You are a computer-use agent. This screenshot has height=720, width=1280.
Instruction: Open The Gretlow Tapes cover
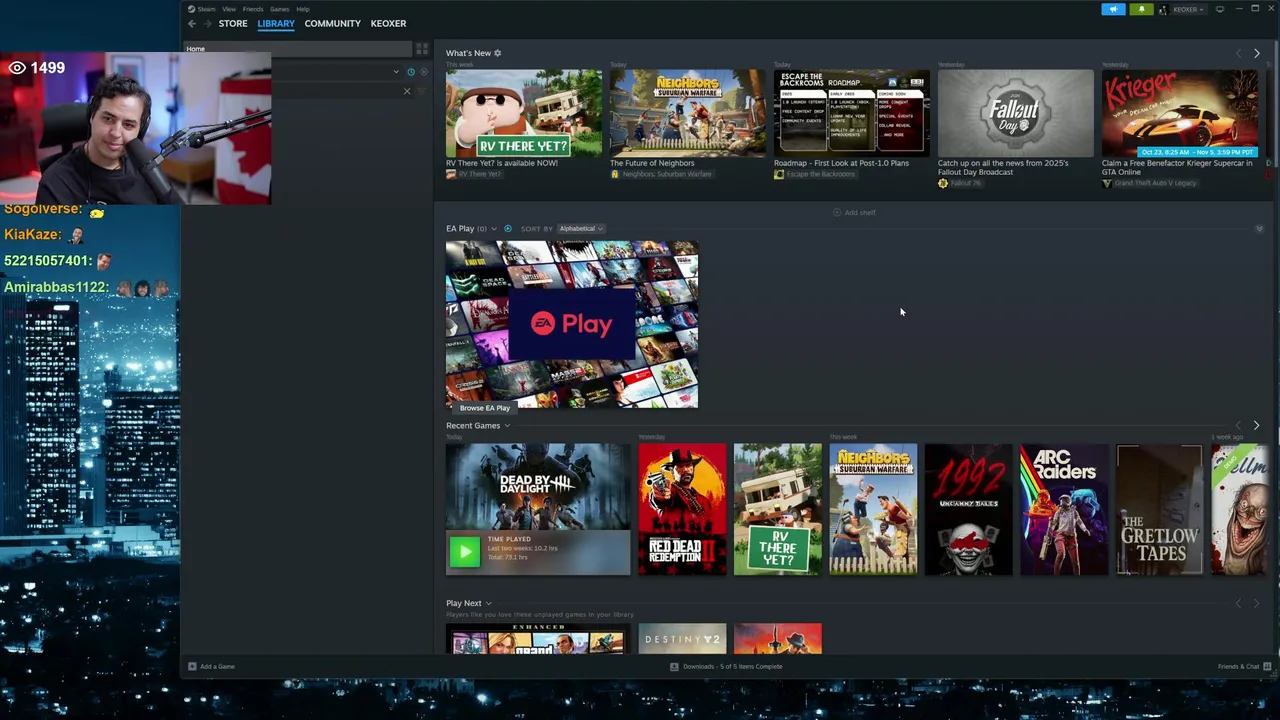click(x=1160, y=510)
